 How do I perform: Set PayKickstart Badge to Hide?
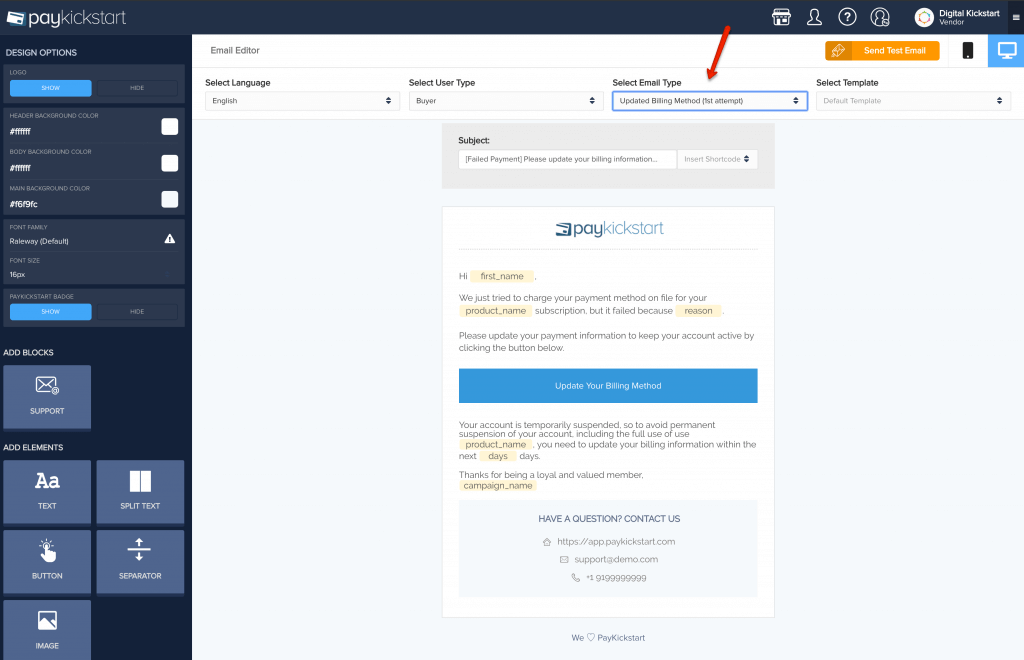click(137, 312)
